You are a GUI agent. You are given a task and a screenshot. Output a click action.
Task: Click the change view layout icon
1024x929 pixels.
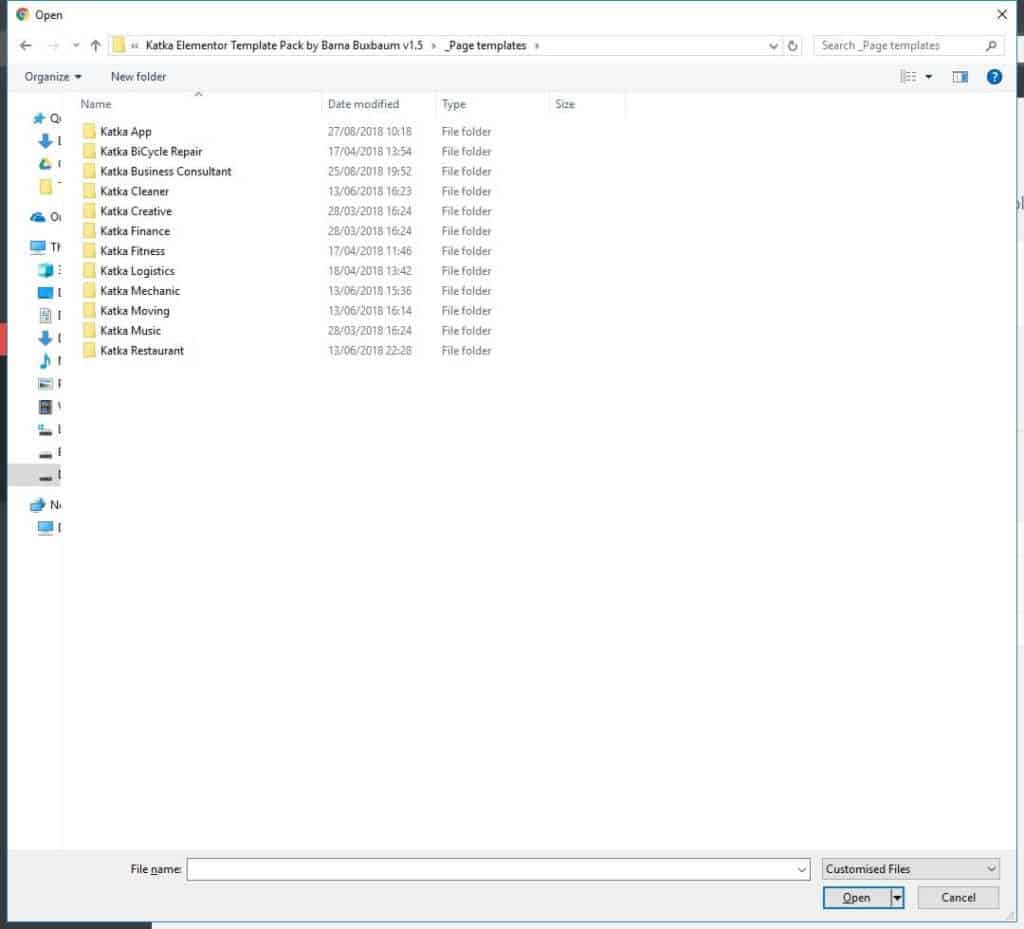pyautogui.click(x=908, y=77)
